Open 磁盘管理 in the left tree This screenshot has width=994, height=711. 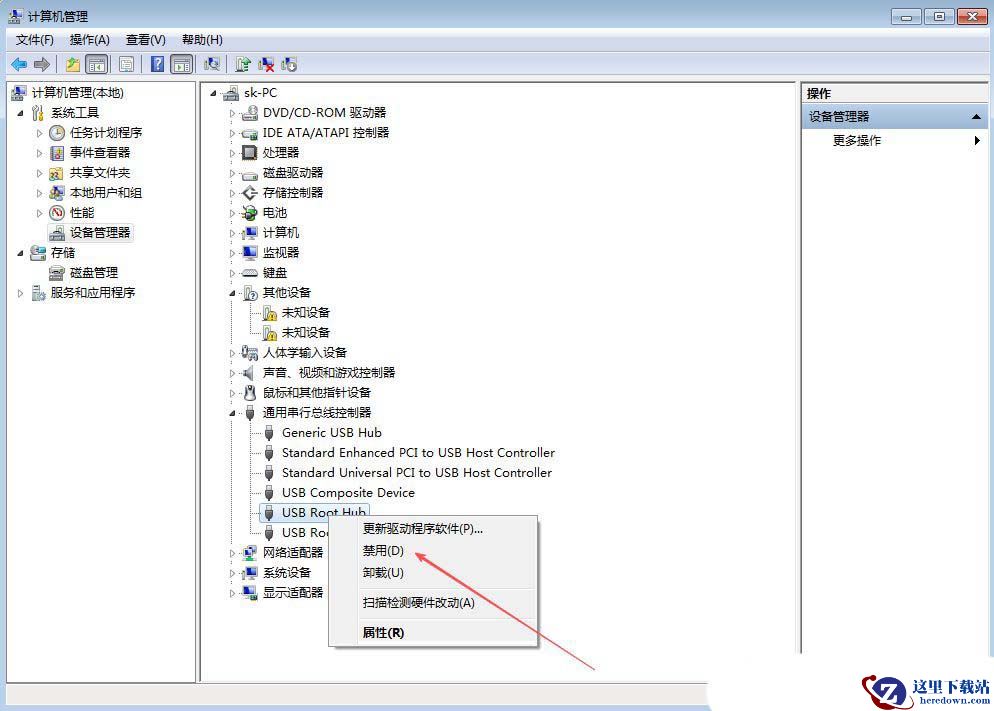pos(93,273)
